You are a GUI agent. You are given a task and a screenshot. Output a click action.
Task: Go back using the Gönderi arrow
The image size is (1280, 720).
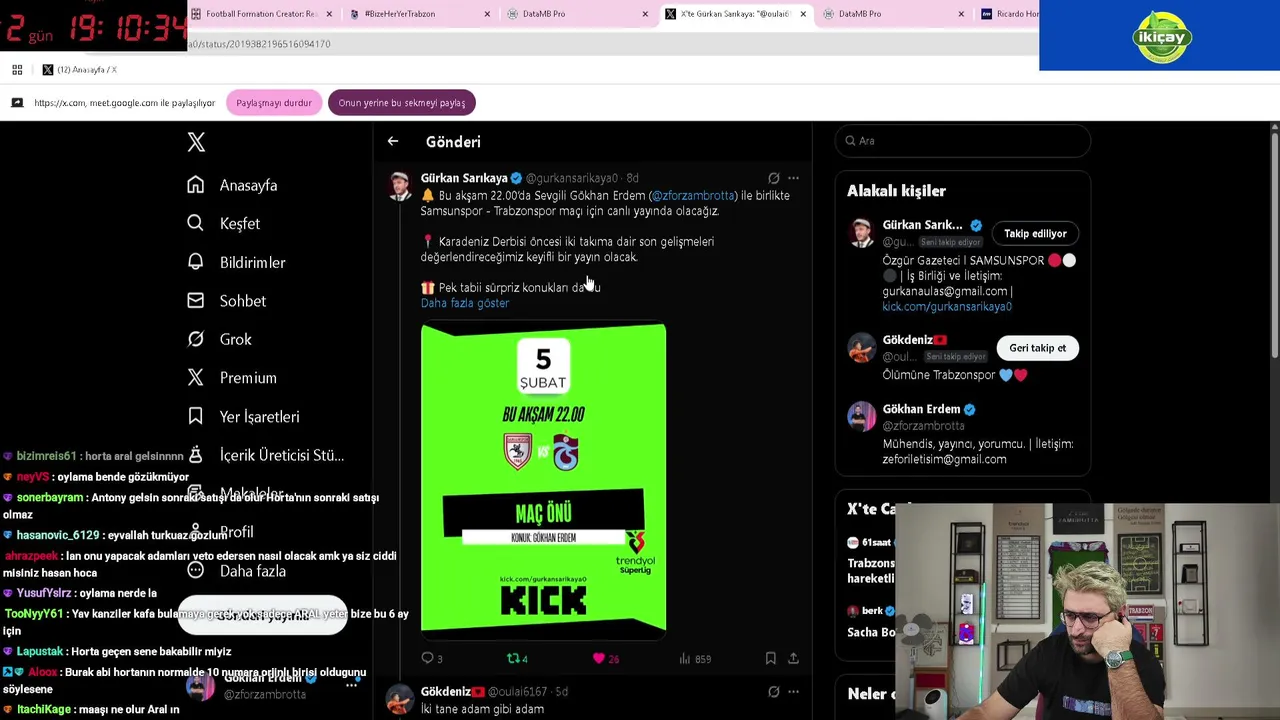[x=393, y=142]
